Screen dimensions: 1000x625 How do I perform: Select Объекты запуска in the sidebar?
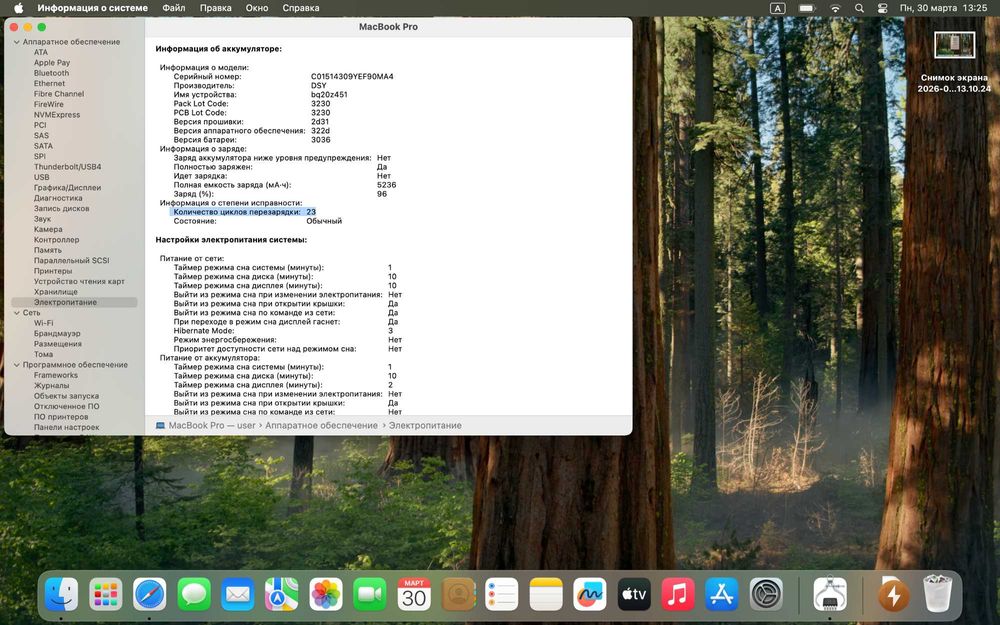[66, 396]
